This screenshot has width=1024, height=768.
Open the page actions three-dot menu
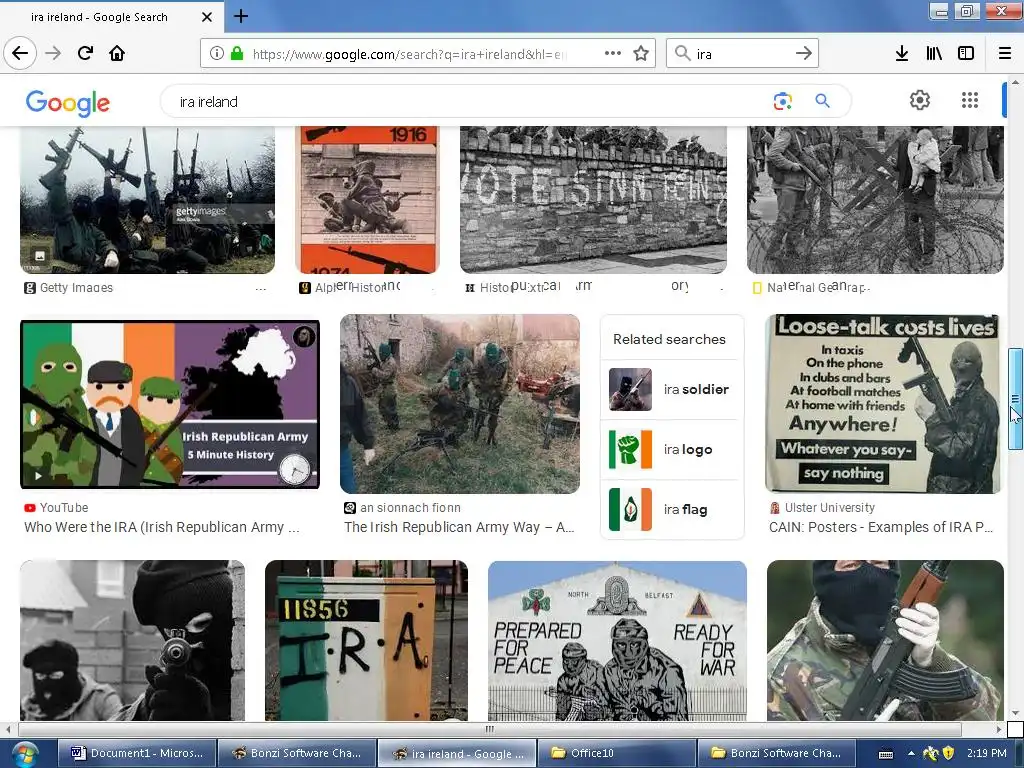click(613, 54)
